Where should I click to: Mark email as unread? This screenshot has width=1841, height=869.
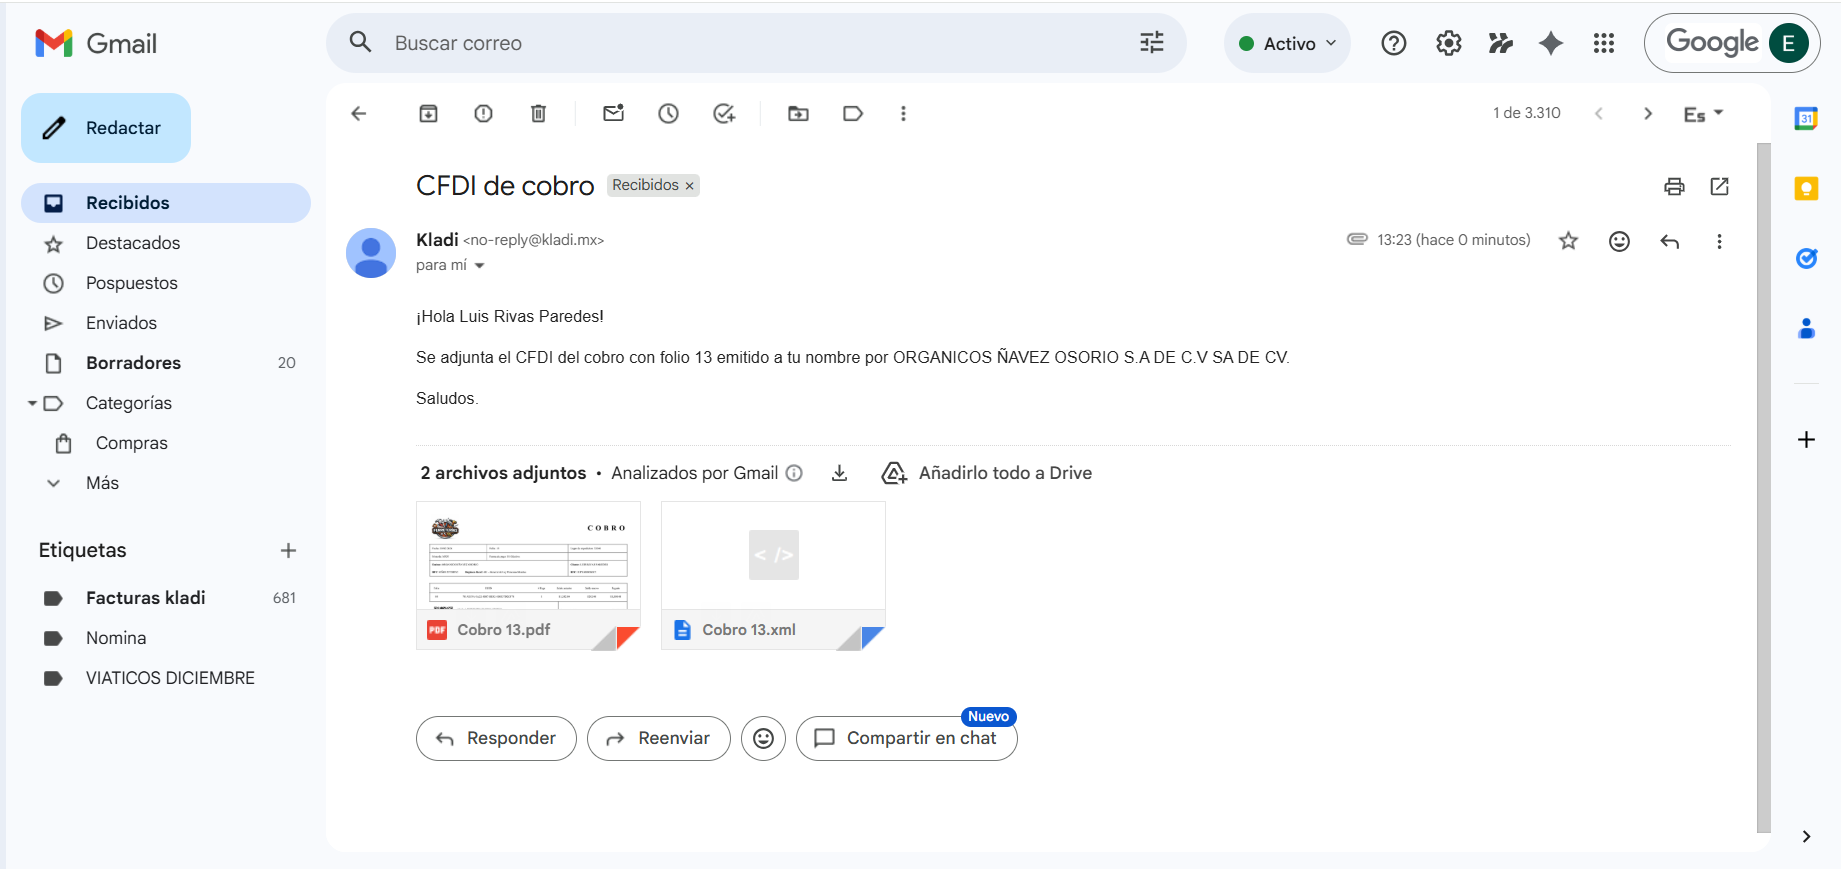[x=614, y=114]
